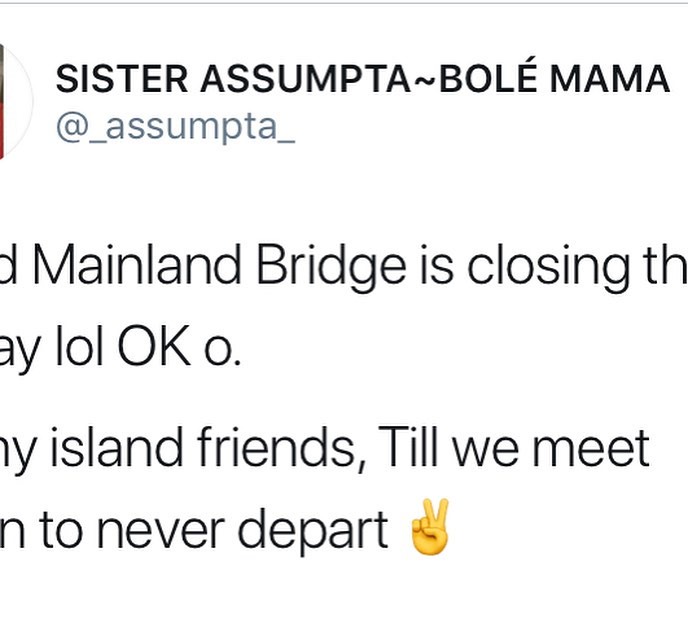Click the word "island" in the tweet
688x632 pixels.
point(117,447)
